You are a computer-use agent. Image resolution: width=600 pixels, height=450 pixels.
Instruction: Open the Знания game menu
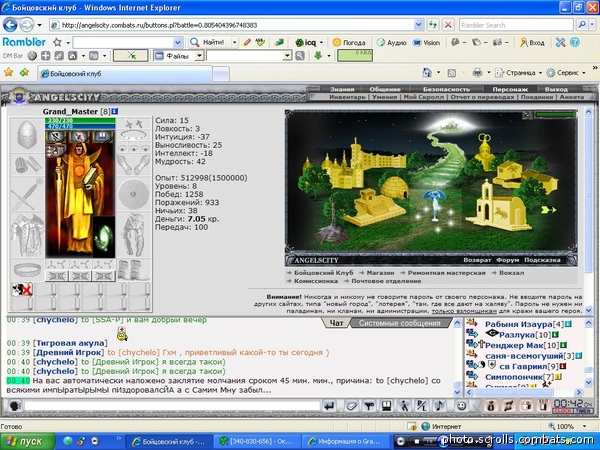coord(342,89)
